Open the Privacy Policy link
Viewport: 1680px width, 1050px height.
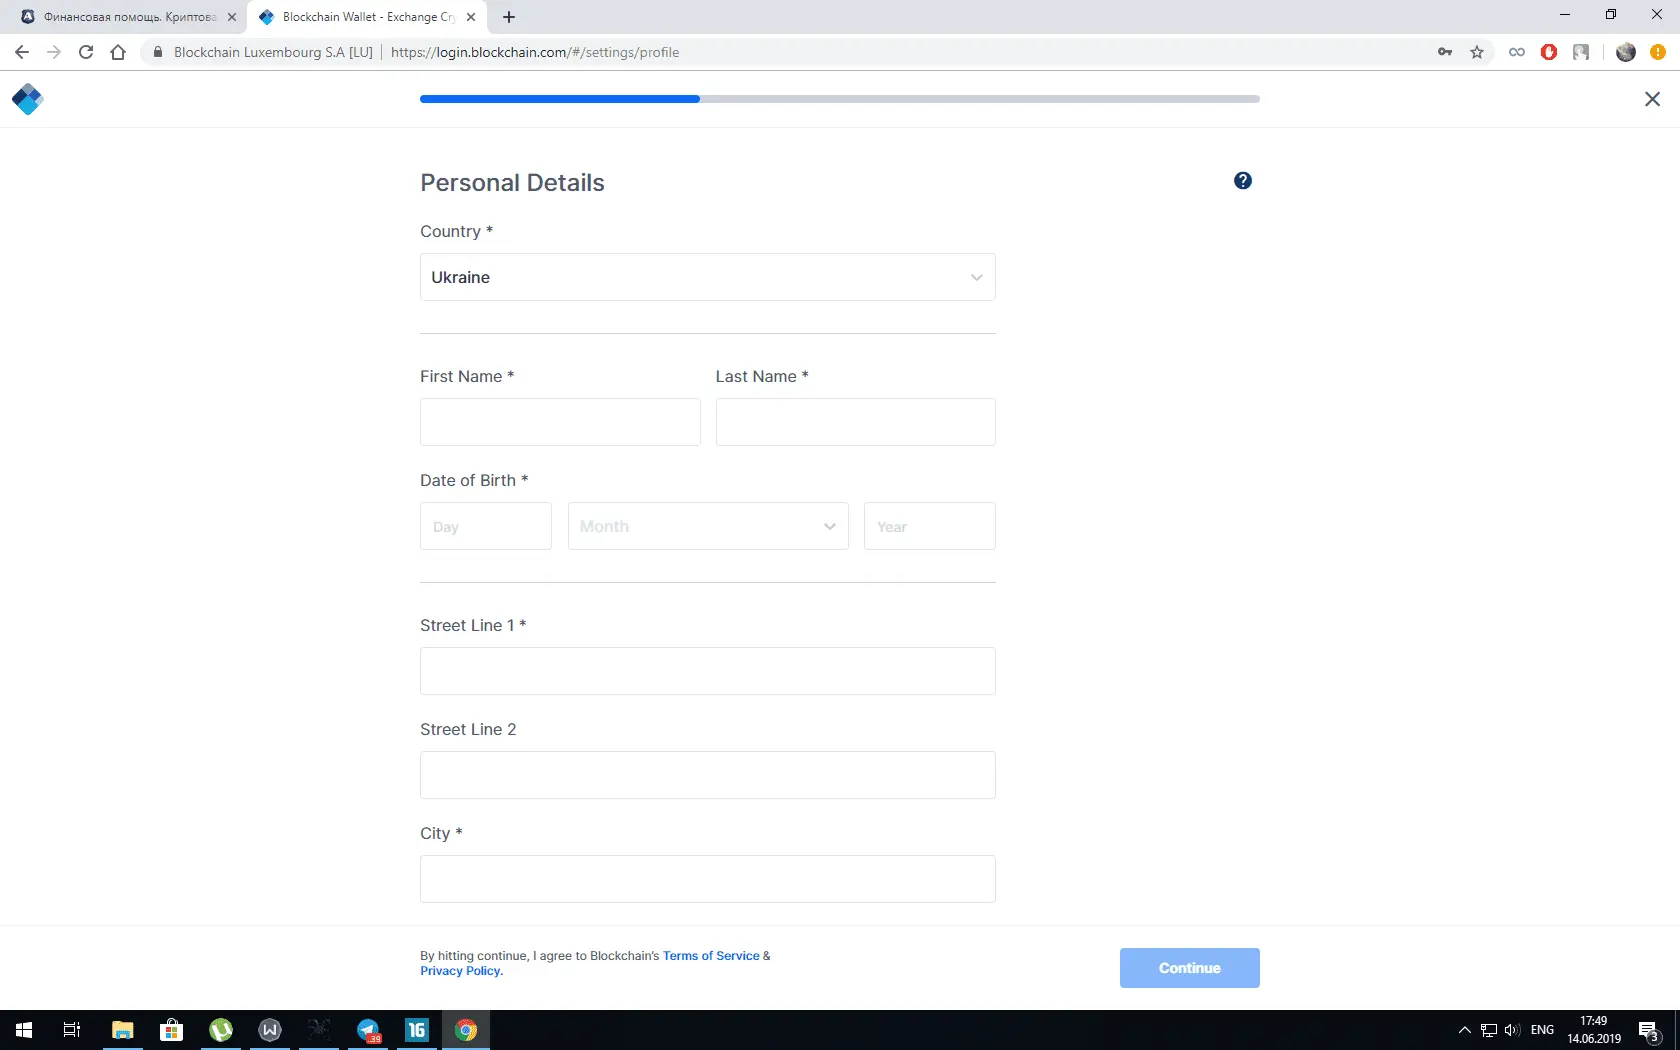460,971
